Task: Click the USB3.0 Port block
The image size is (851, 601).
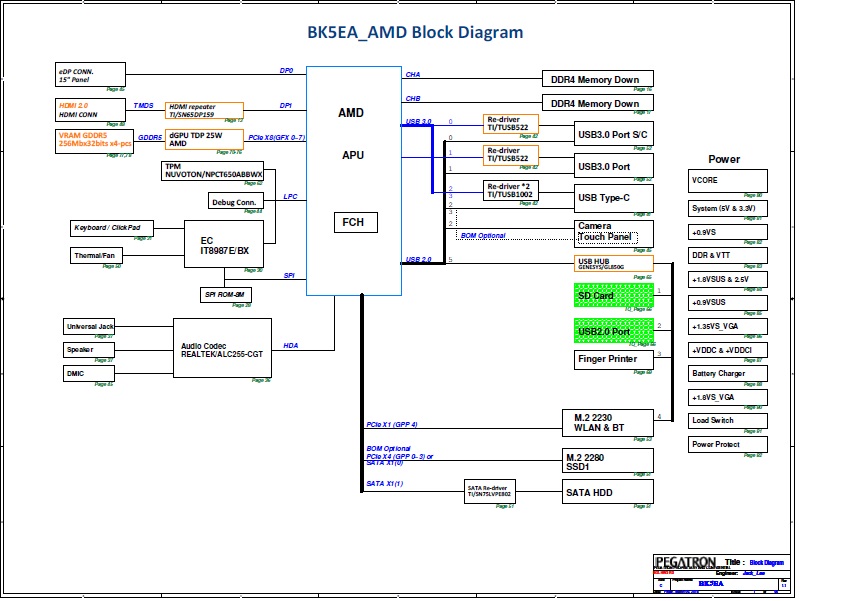Action: [x=614, y=166]
